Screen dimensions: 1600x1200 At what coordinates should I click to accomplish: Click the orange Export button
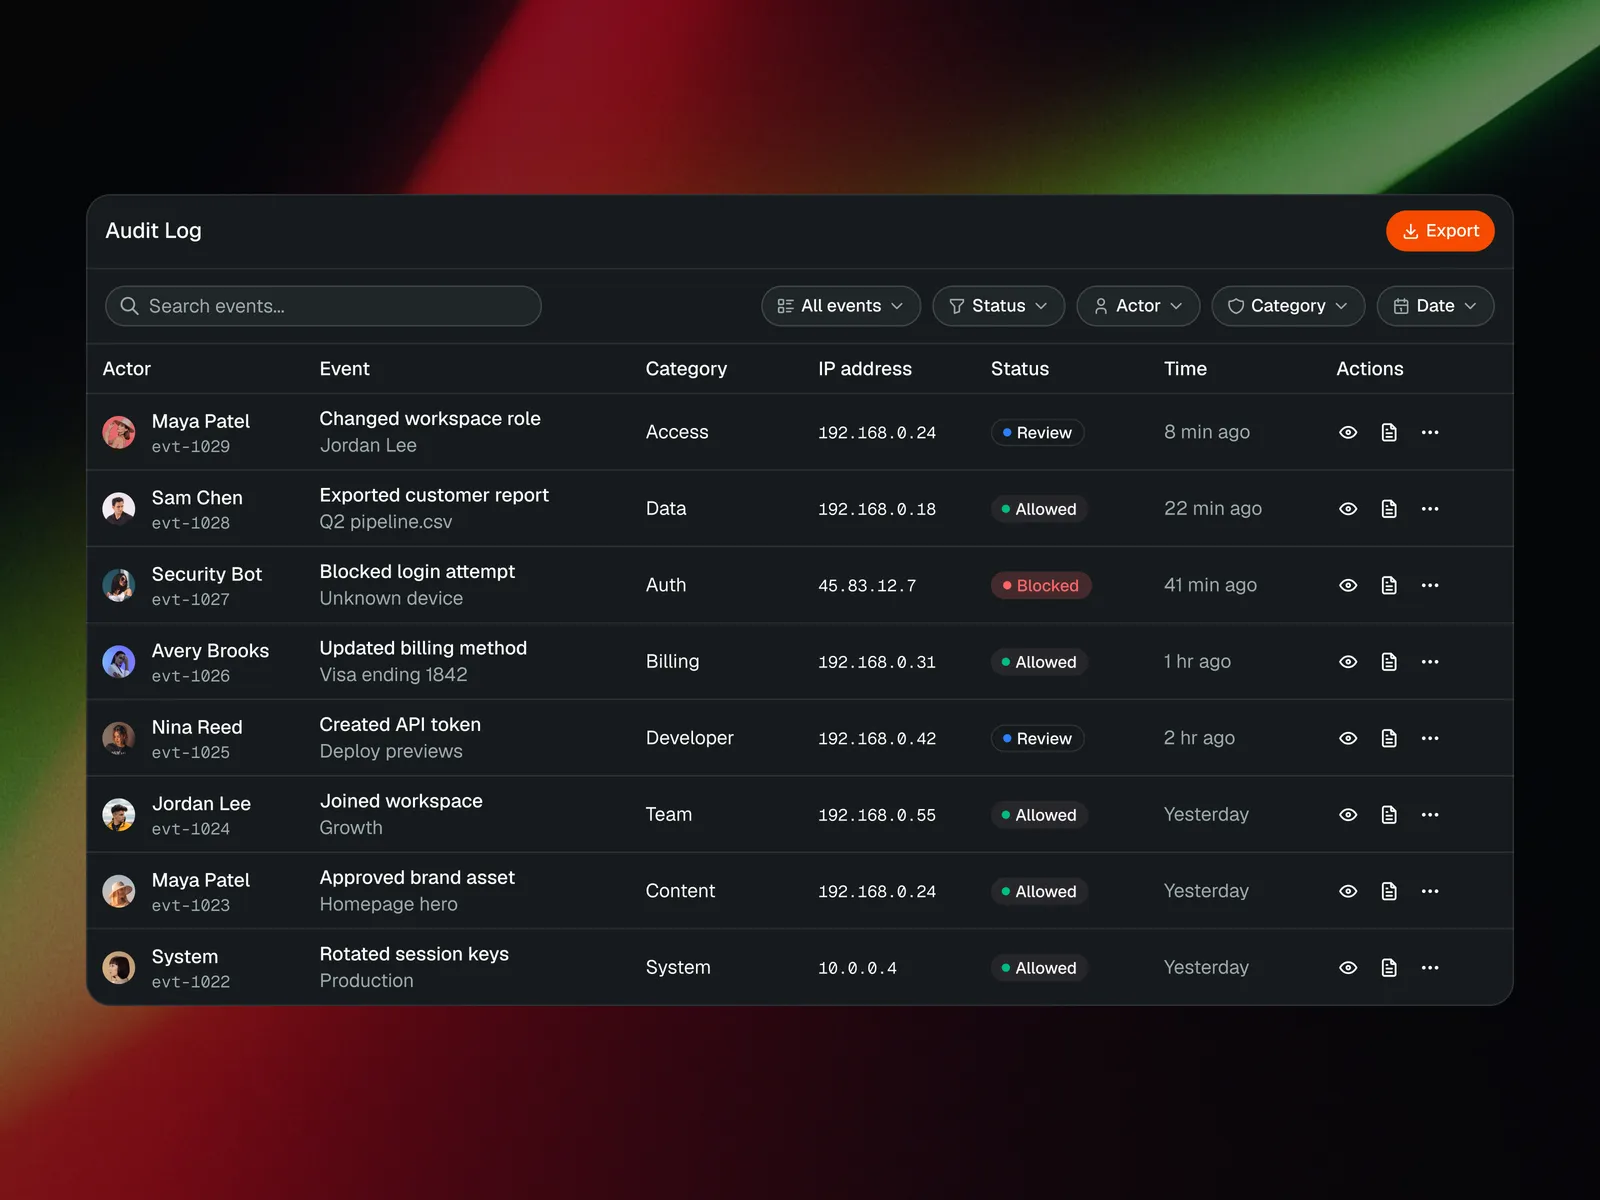1440,231
